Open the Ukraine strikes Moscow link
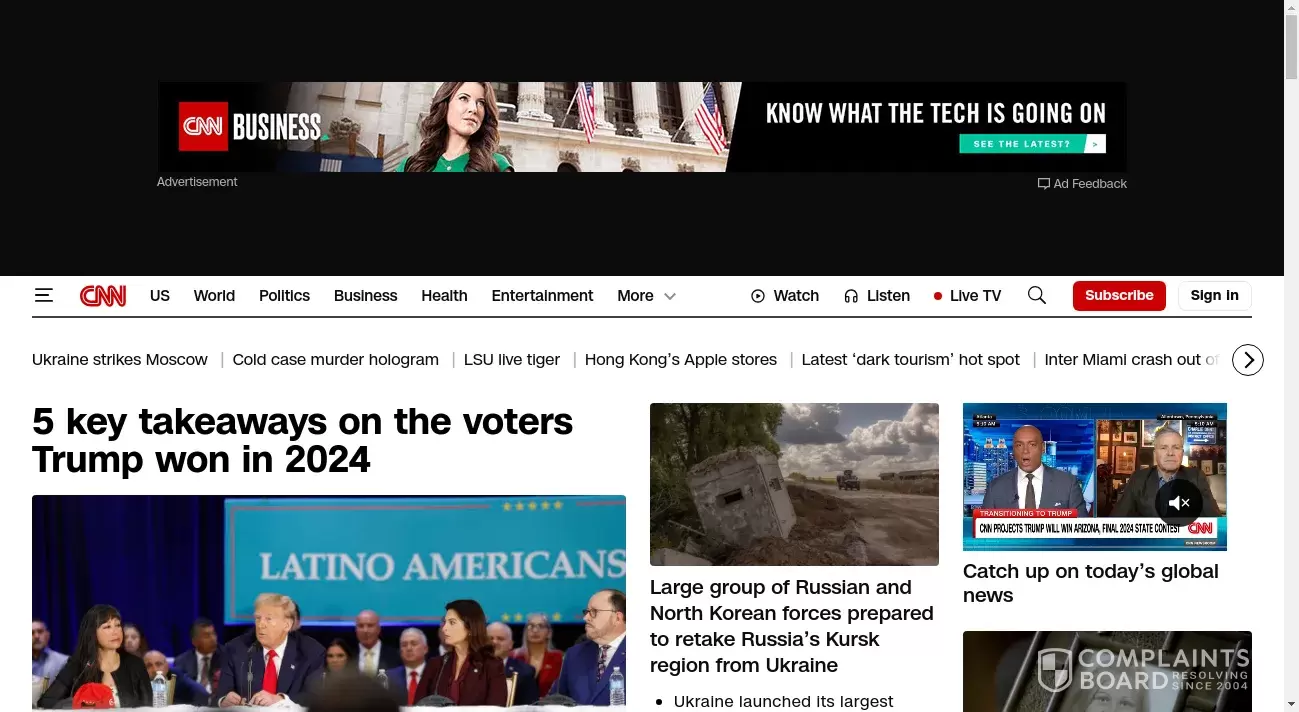This screenshot has width=1299, height=712. click(120, 360)
